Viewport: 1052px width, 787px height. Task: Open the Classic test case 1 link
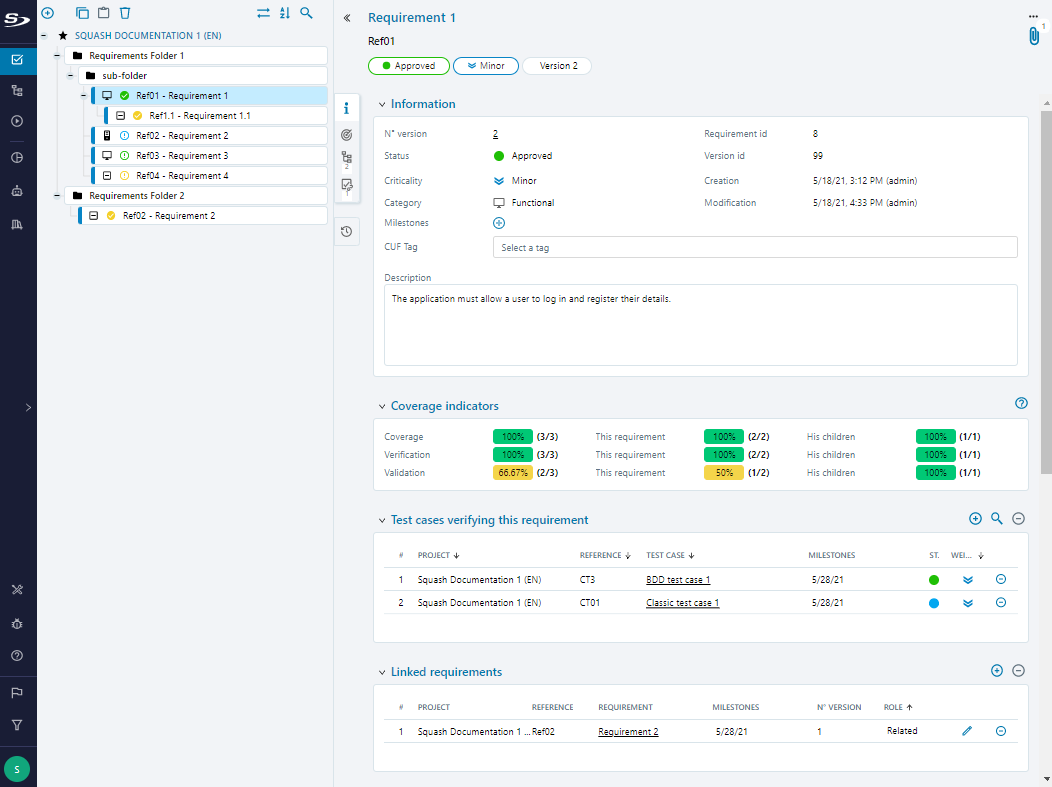(x=682, y=603)
